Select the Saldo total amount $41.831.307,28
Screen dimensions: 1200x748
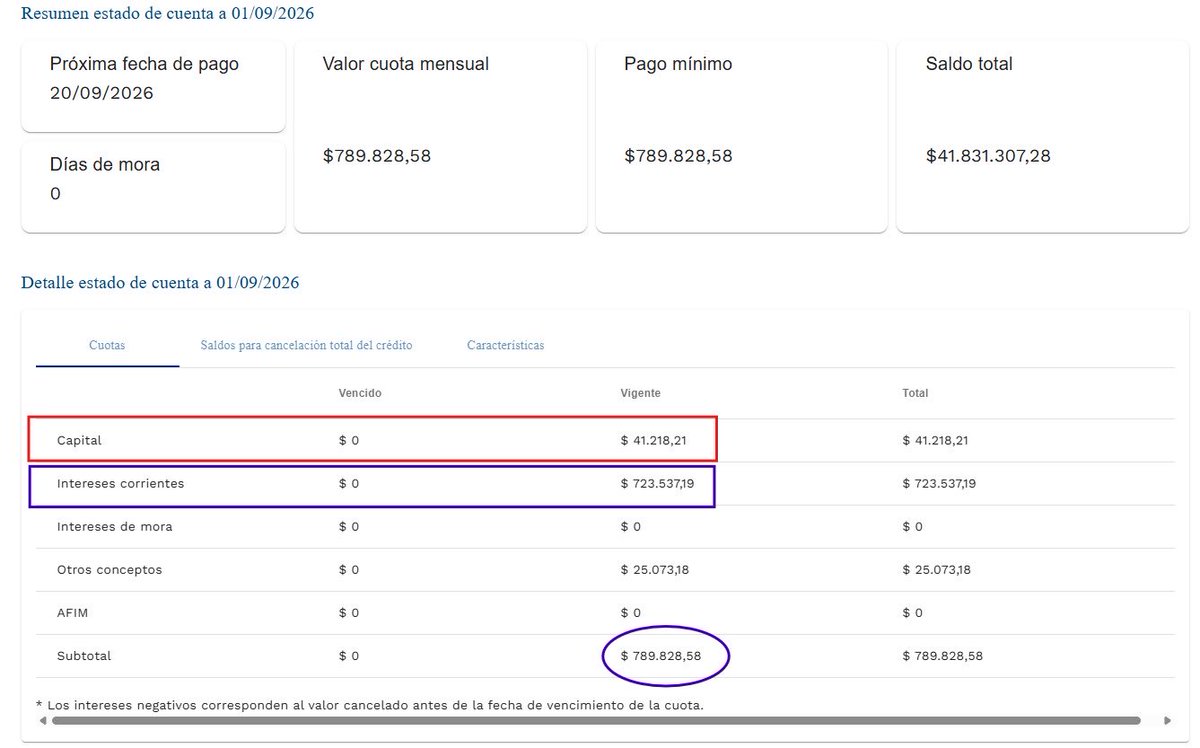[x=988, y=156]
